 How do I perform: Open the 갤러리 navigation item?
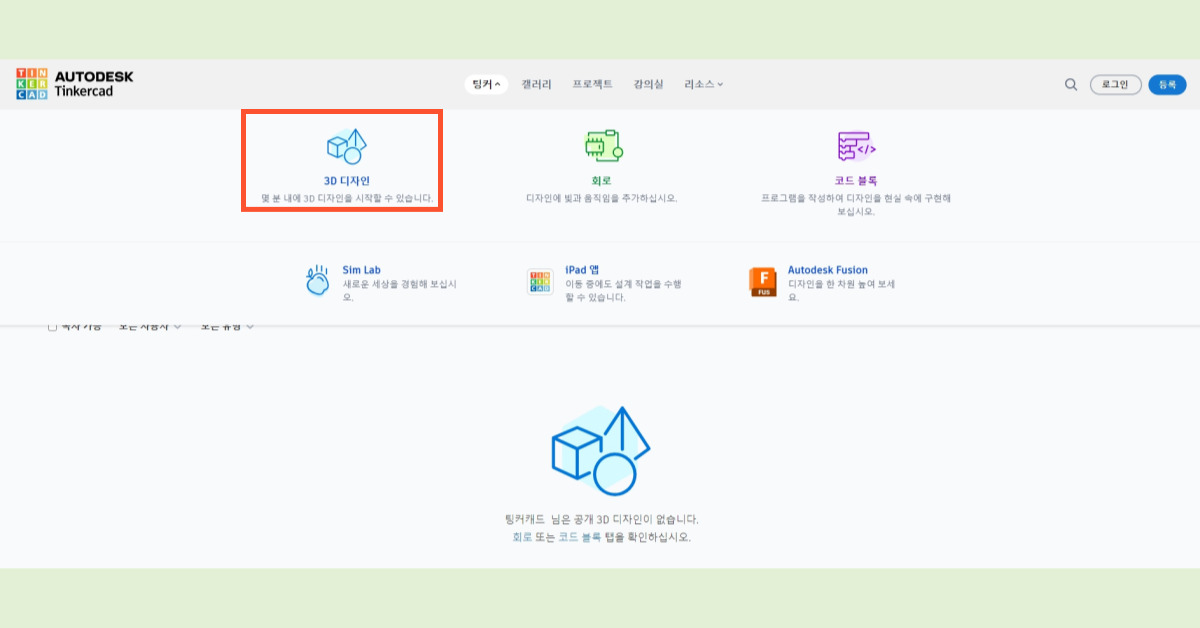click(x=536, y=85)
